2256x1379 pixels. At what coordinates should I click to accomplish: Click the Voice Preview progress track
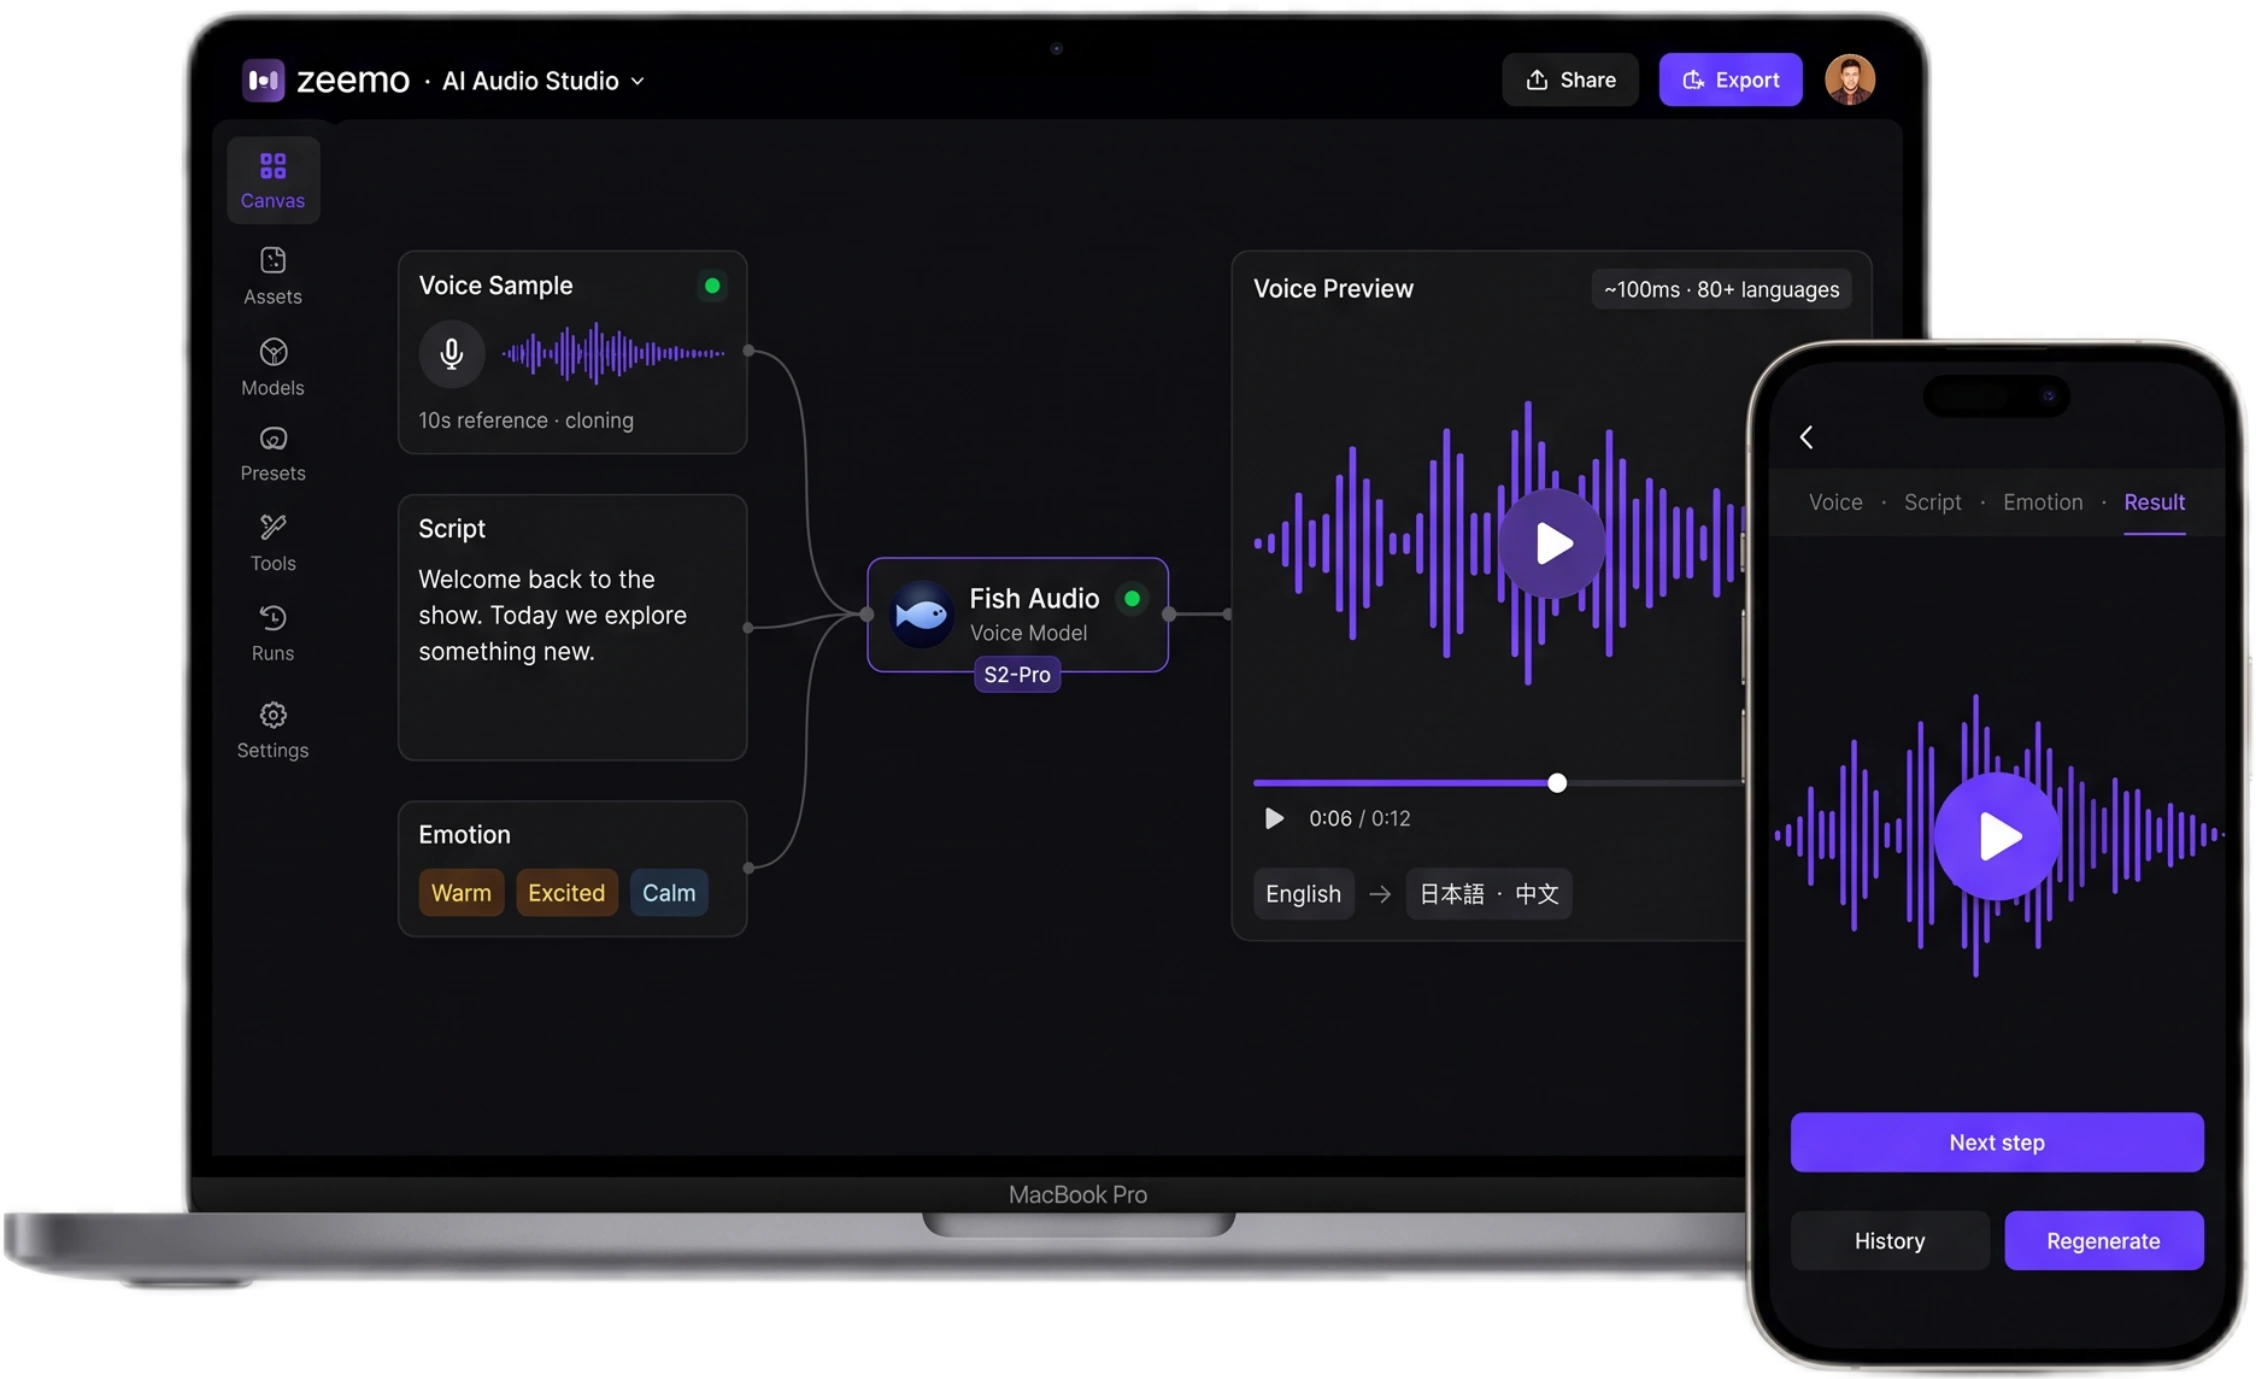(1498, 783)
